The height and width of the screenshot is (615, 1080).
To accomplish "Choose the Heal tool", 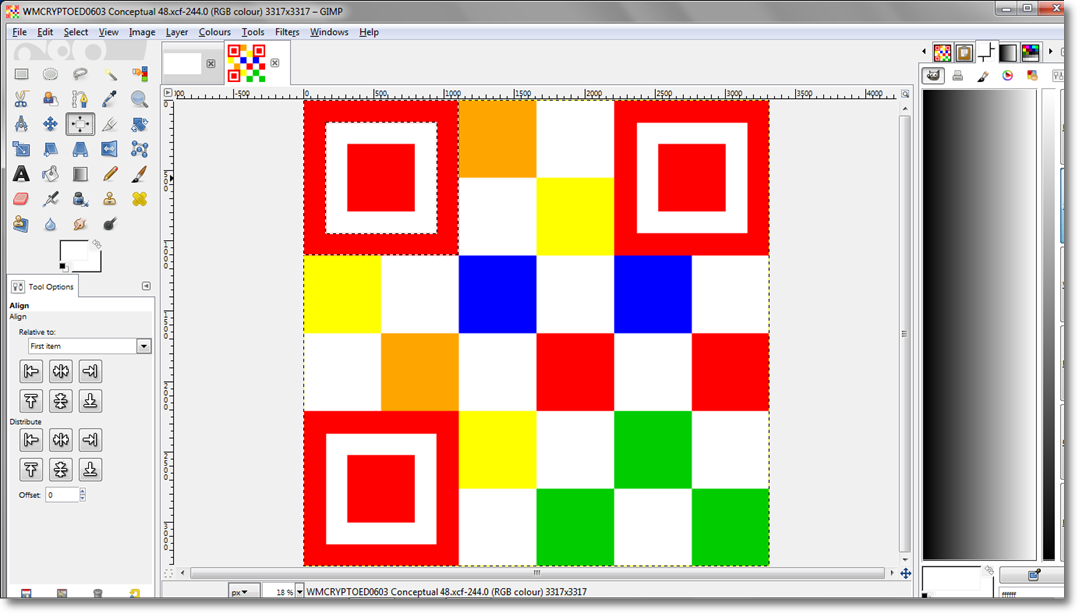I will pyautogui.click(x=139, y=199).
